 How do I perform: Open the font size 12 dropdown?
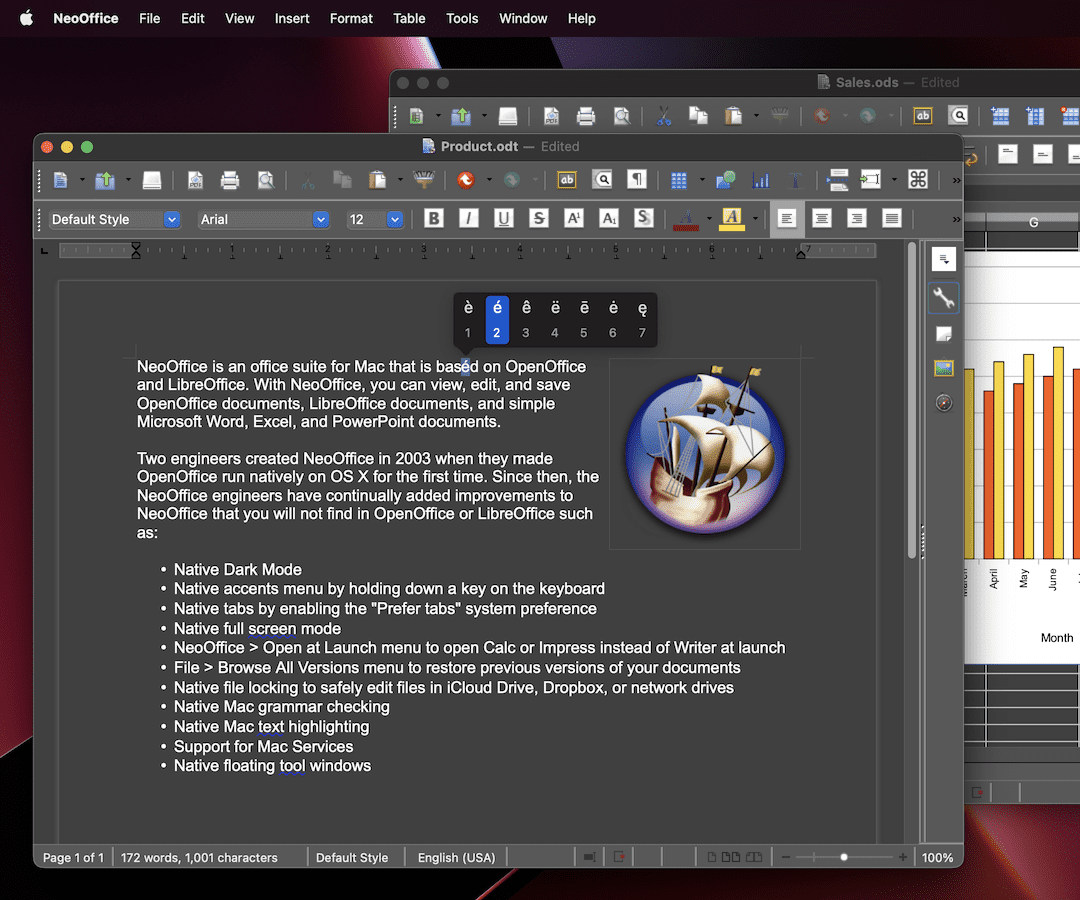(x=395, y=220)
